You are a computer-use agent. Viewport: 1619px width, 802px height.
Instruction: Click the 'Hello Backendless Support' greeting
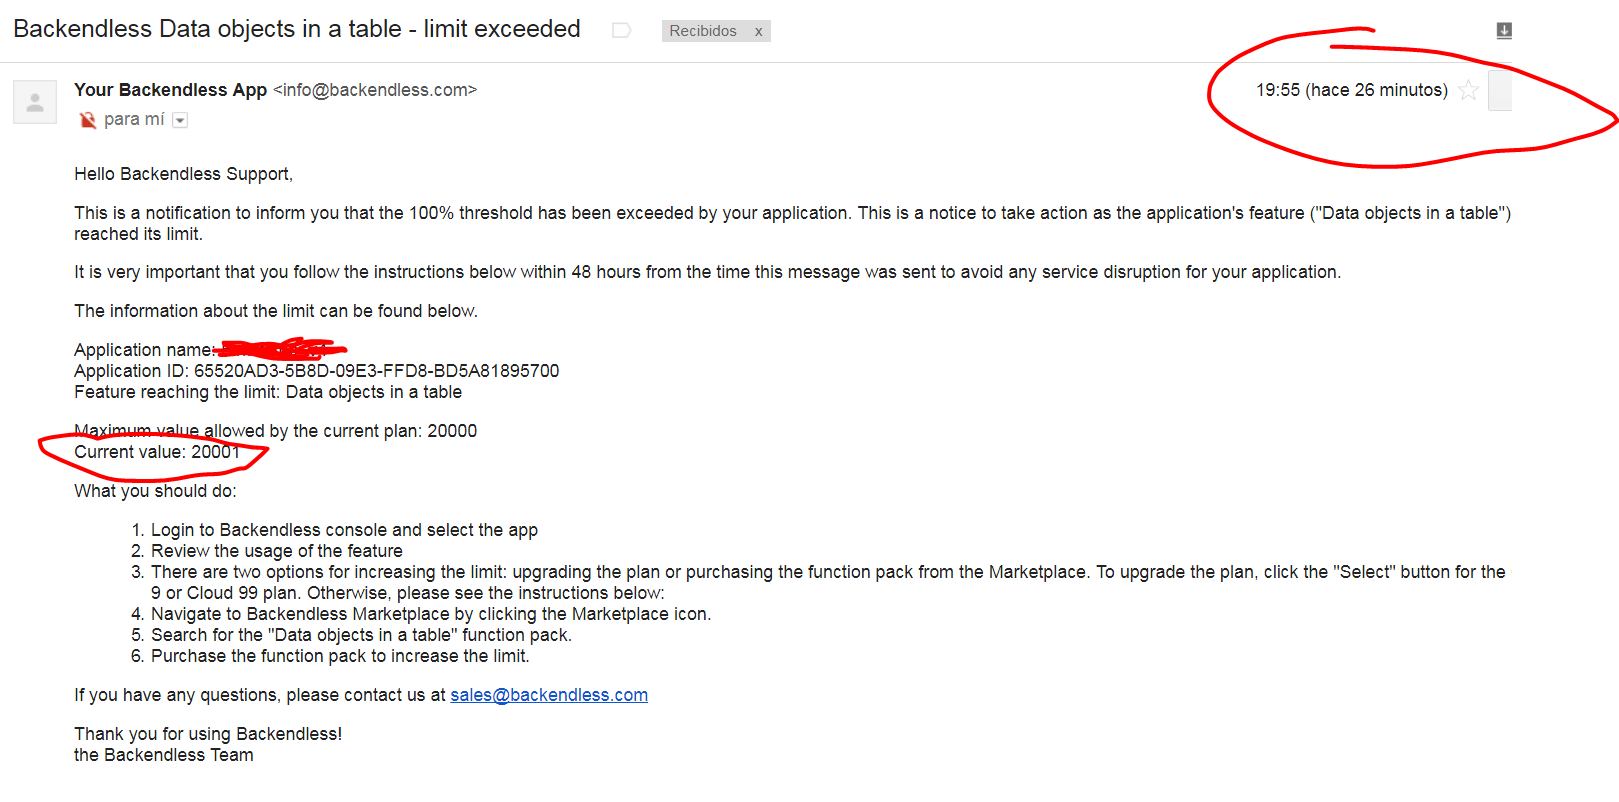click(183, 174)
